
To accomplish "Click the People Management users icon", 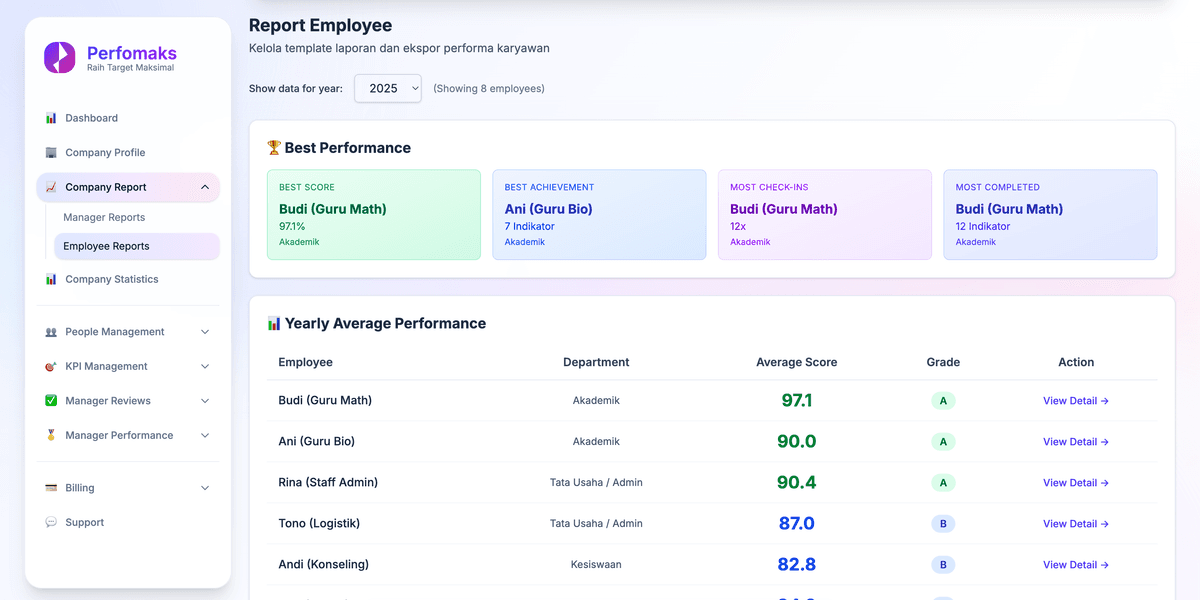I will coord(51,332).
